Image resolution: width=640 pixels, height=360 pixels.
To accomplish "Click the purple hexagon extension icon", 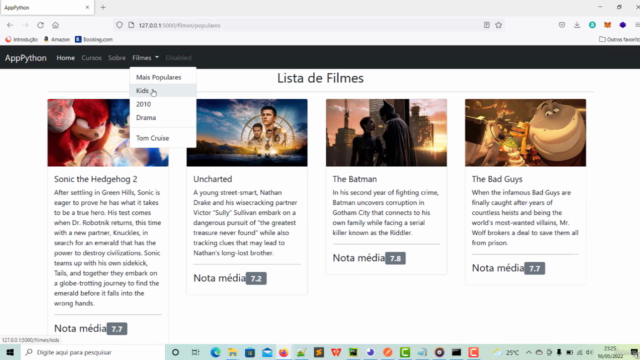I will tap(622, 25).
